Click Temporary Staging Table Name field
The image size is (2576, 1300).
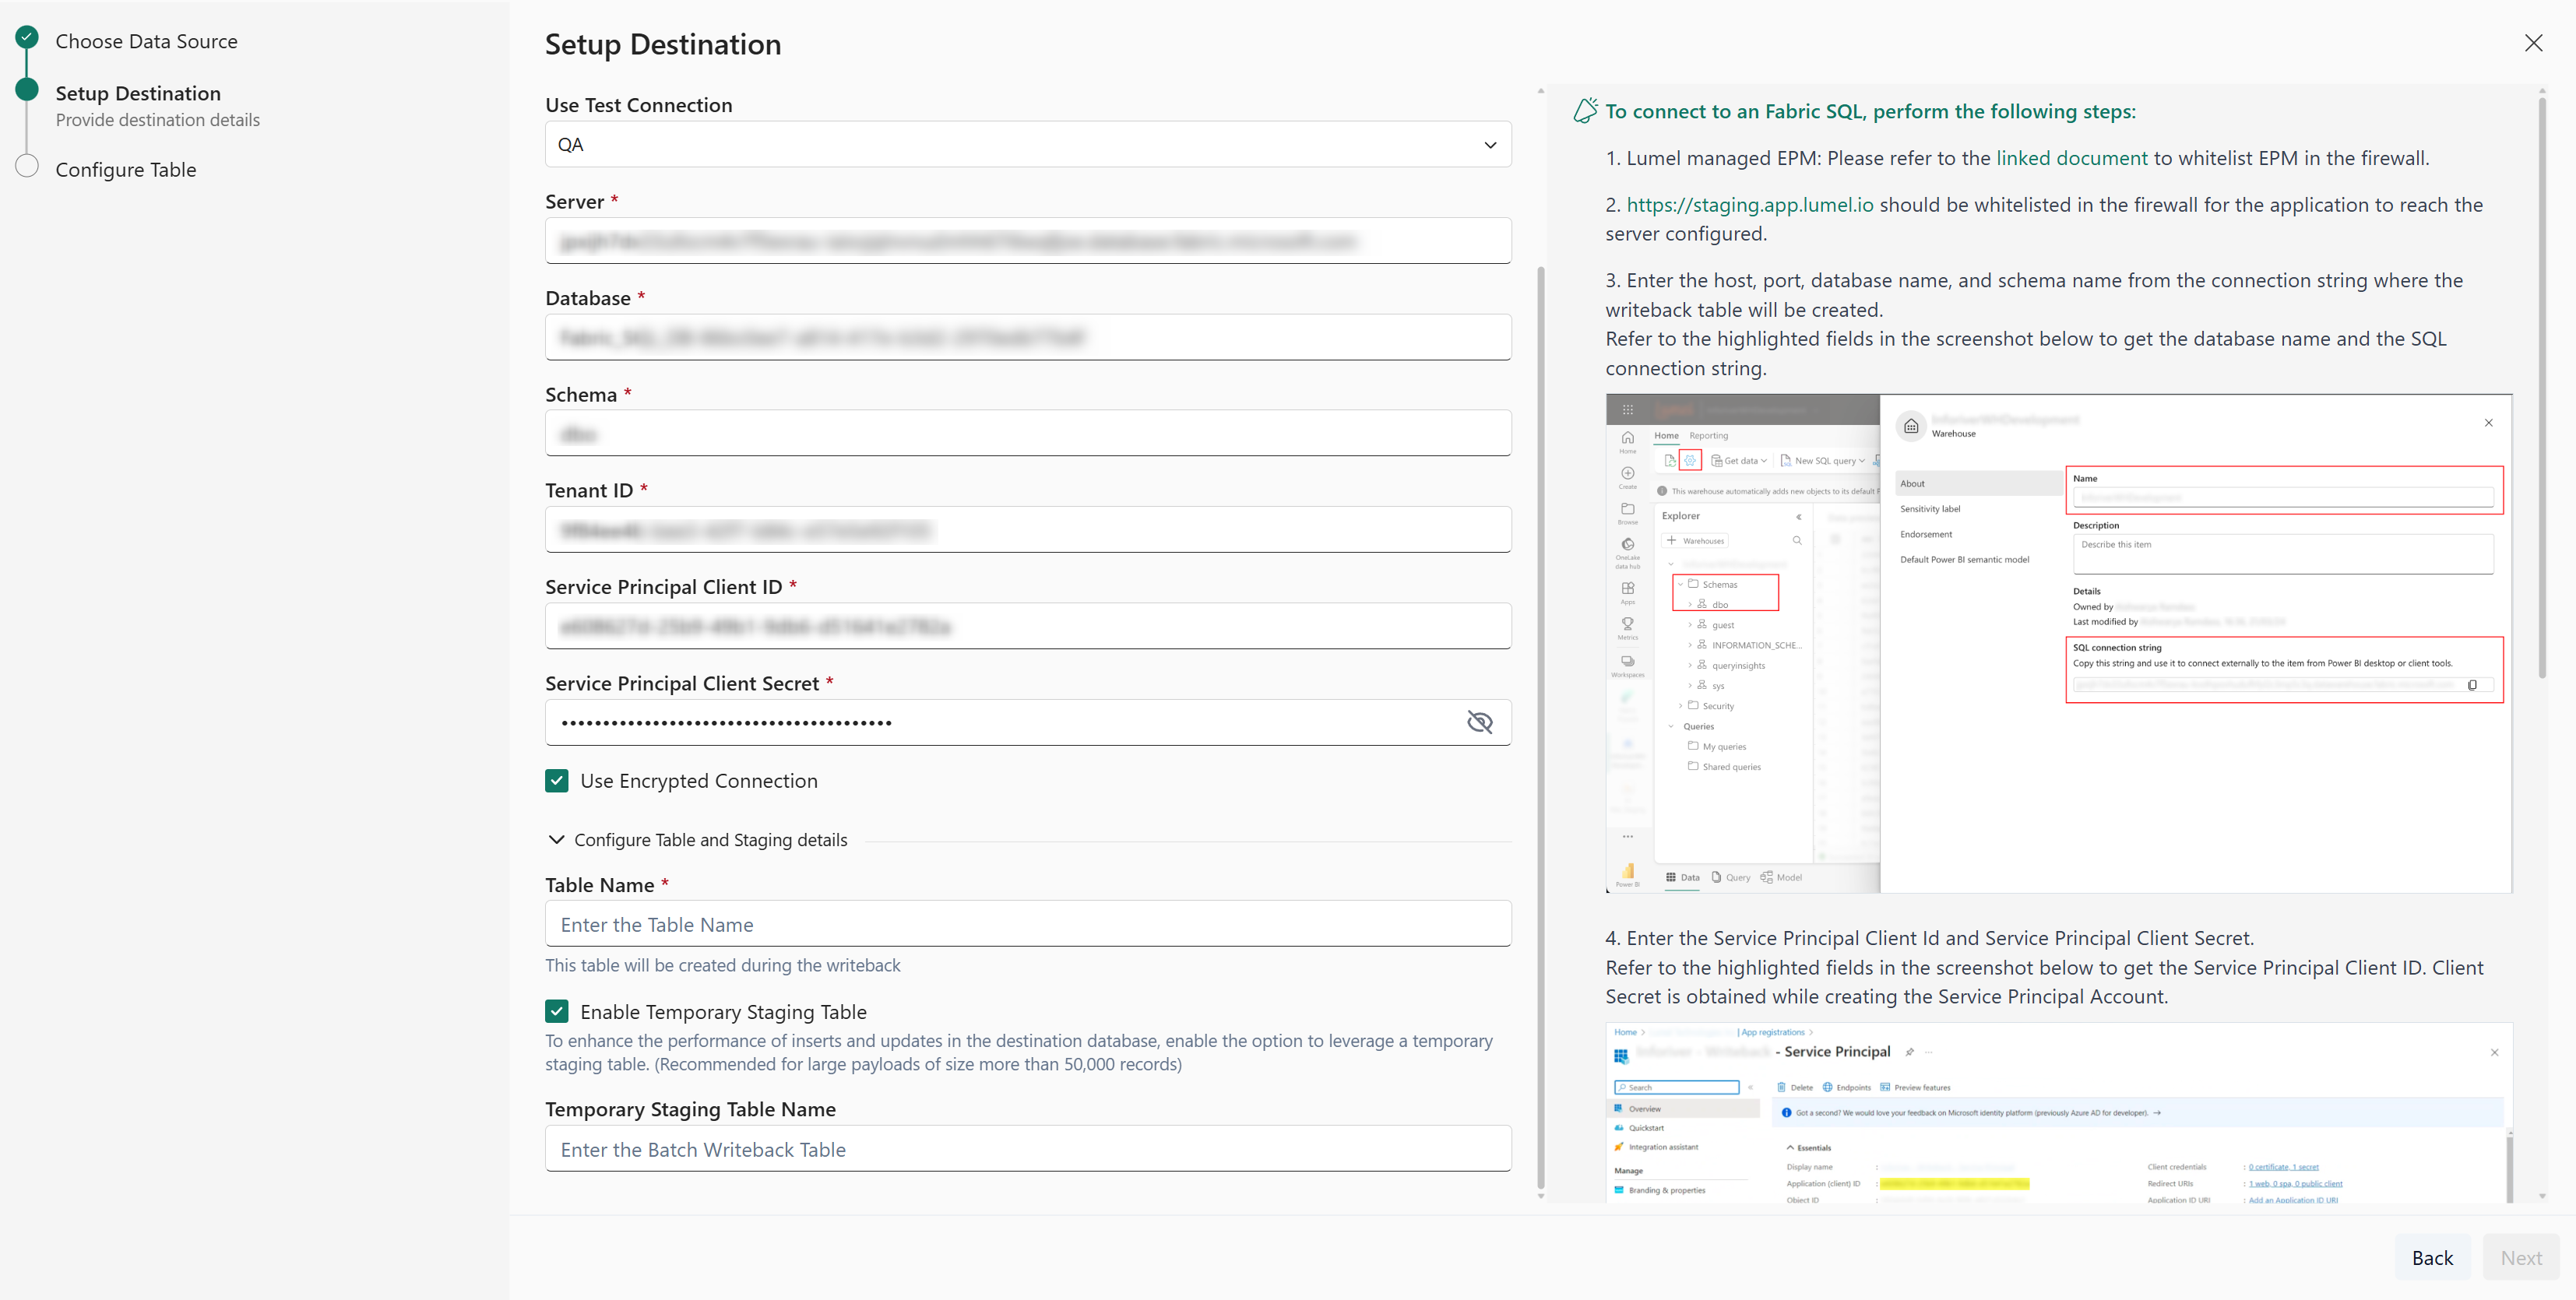pos(1026,1149)
